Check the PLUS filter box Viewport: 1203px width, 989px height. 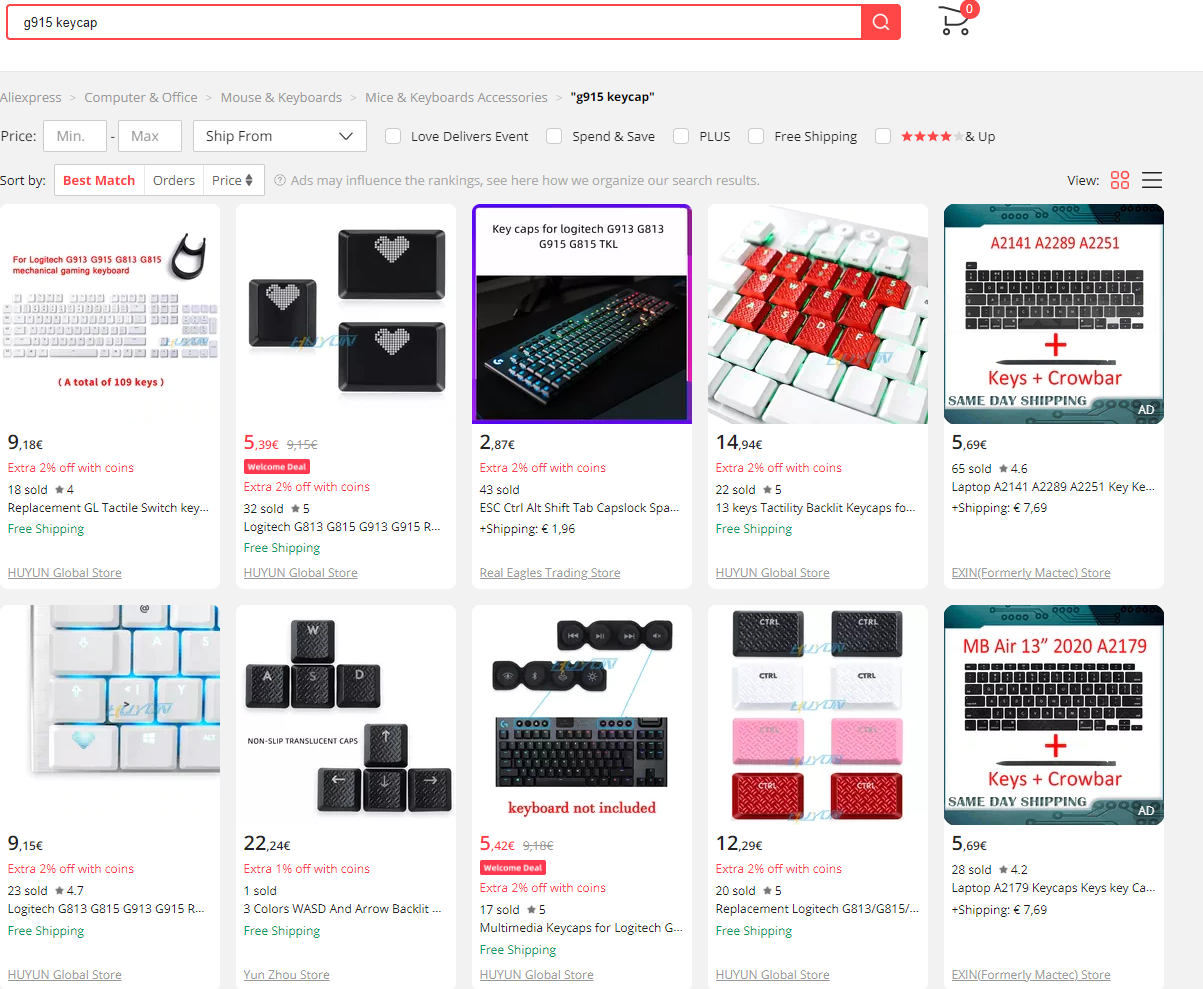[681, 136]
